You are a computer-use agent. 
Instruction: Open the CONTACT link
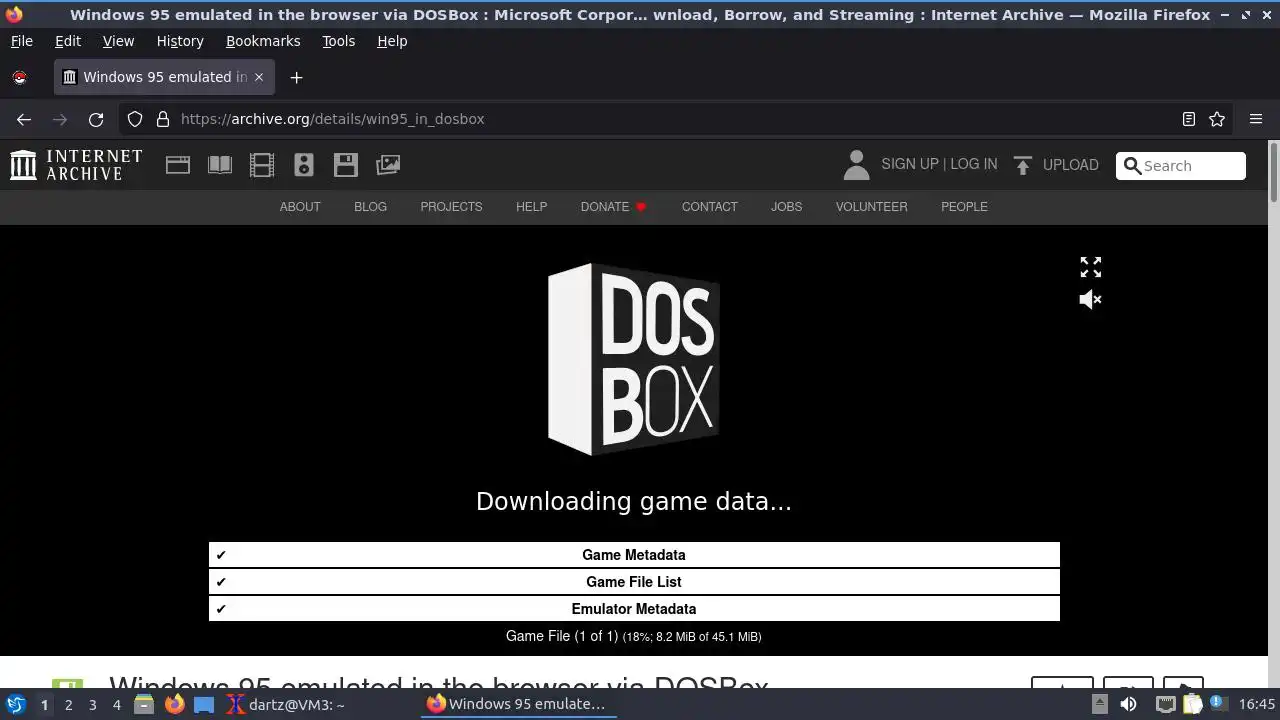point(710,207)
